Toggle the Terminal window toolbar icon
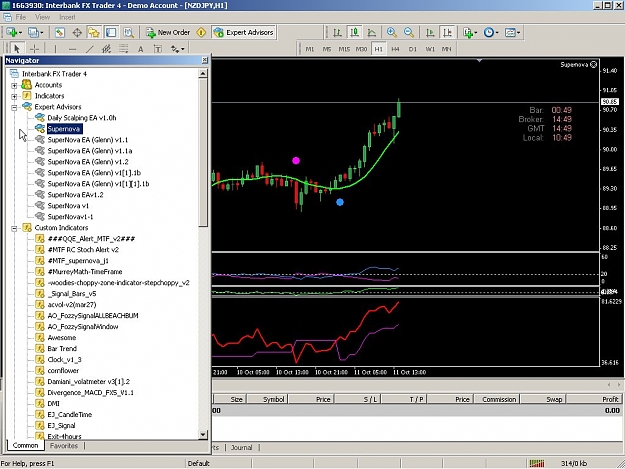The height and width of the screenshot is (469, 625). [111, 32]
